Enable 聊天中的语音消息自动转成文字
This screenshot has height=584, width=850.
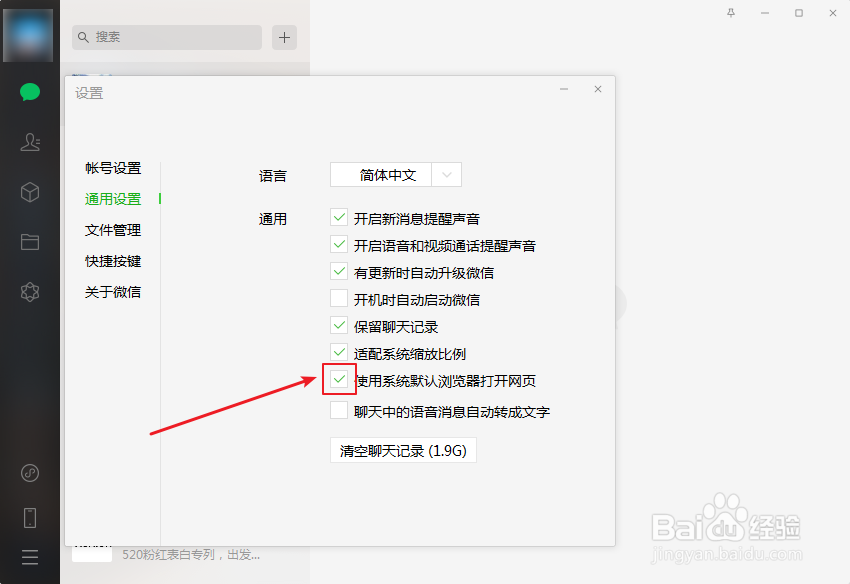(339, 411)
